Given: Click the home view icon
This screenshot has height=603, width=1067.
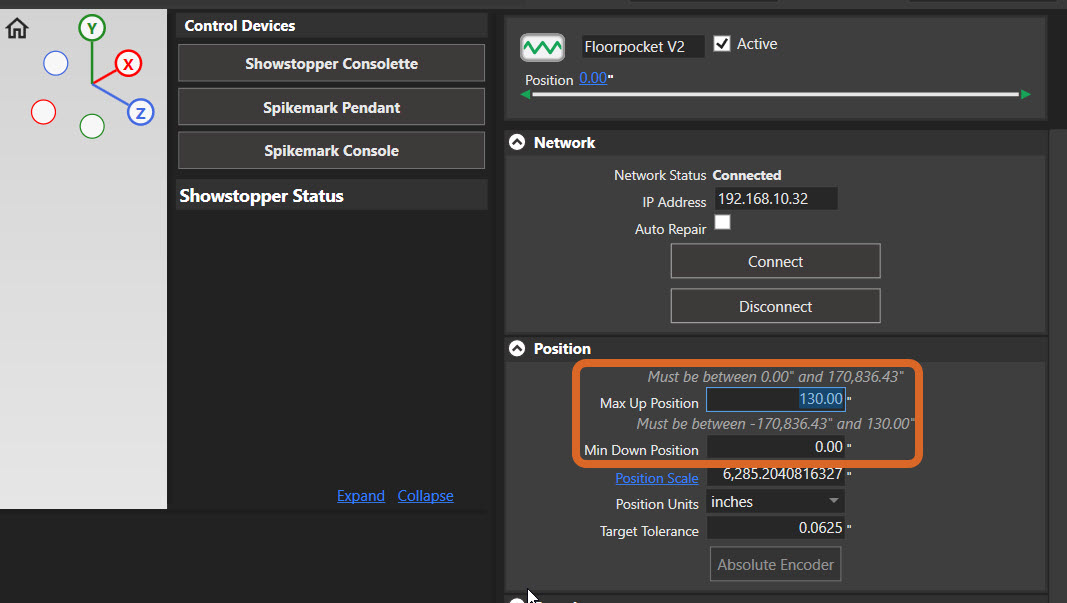Looking at the screenshot, I should tap(17, 28).
